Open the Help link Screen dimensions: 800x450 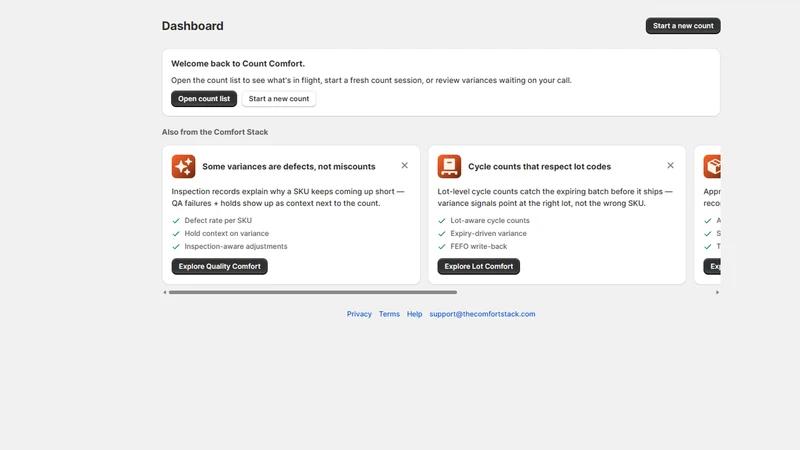414,314
